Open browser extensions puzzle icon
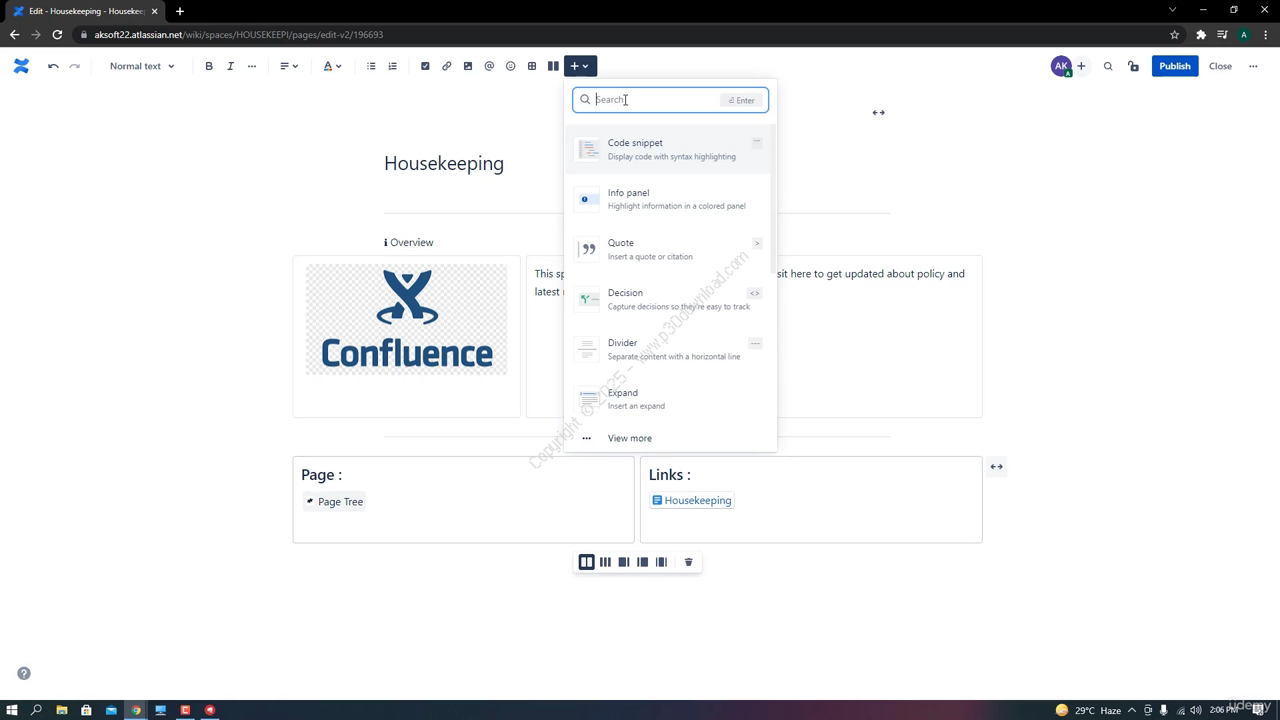 [1201, 34]
